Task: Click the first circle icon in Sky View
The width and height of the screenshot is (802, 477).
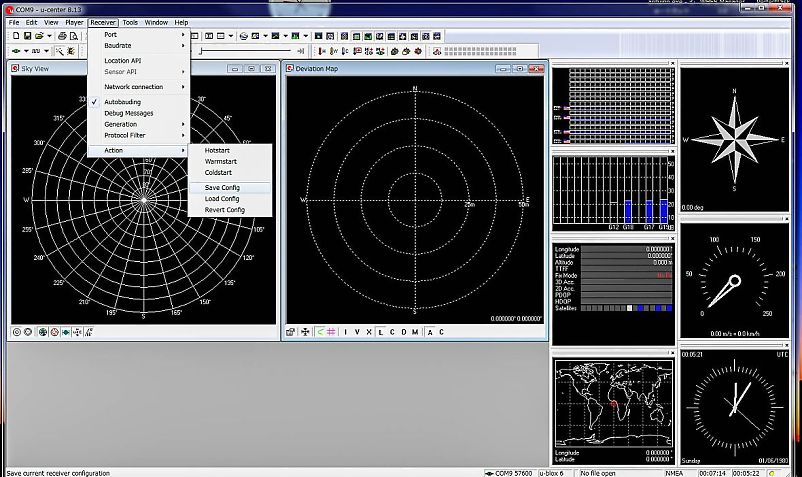Action: point(16,332)
